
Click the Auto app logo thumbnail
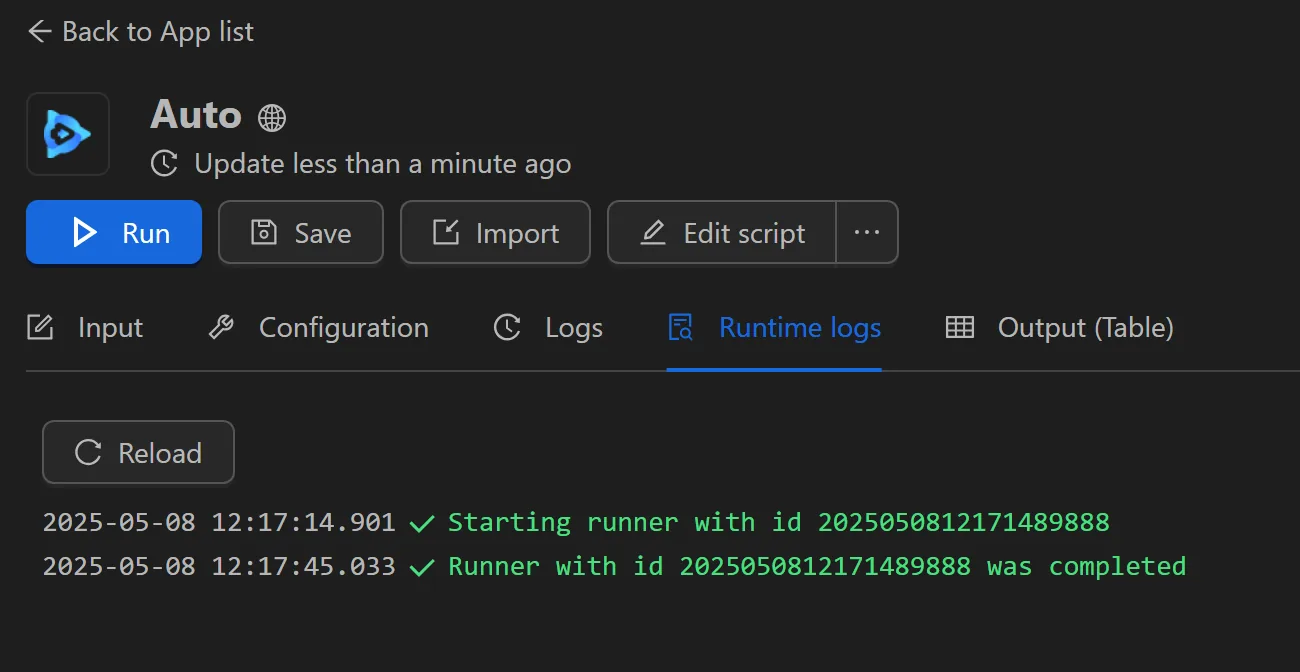pyautogui.click(x=68, y=134)
